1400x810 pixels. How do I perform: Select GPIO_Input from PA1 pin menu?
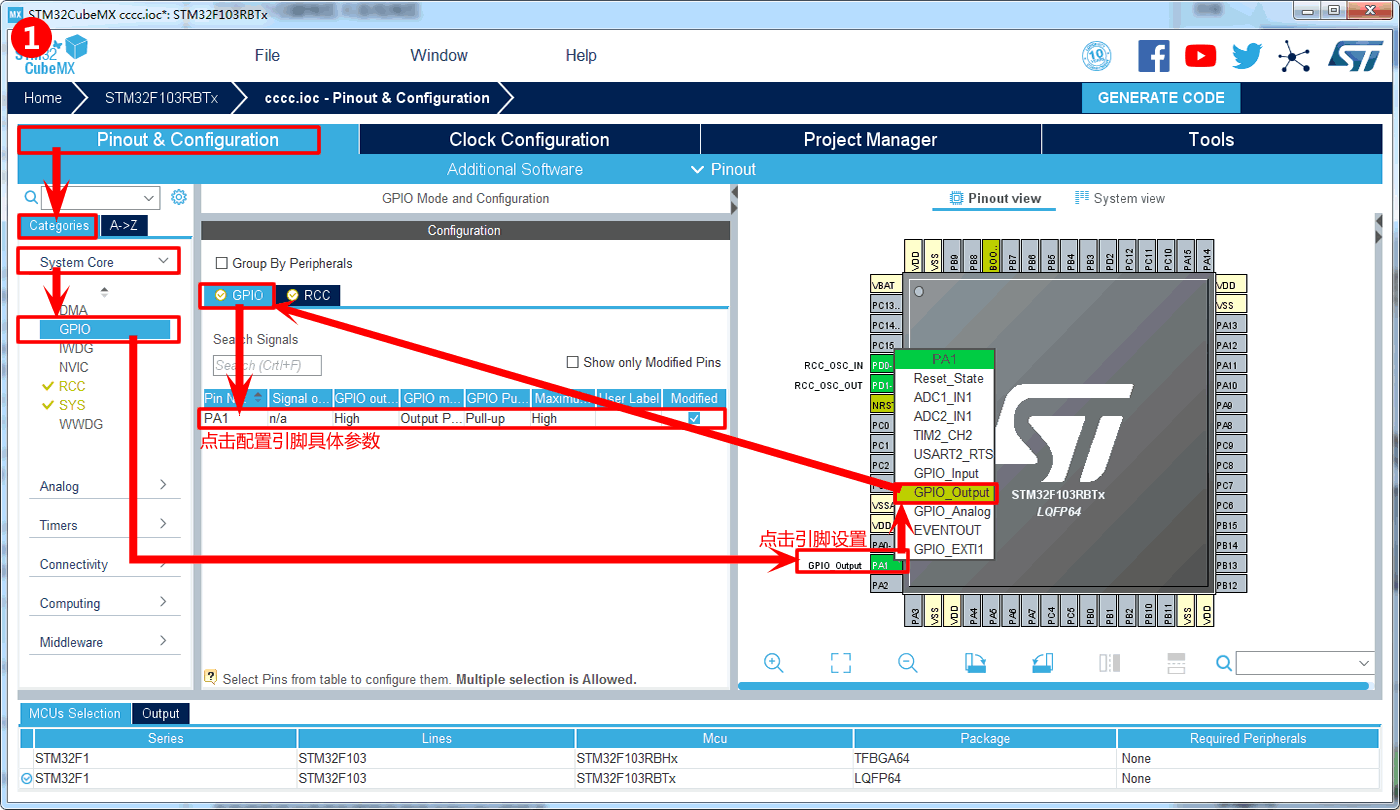pyautogui.click(x=945, y=473)
